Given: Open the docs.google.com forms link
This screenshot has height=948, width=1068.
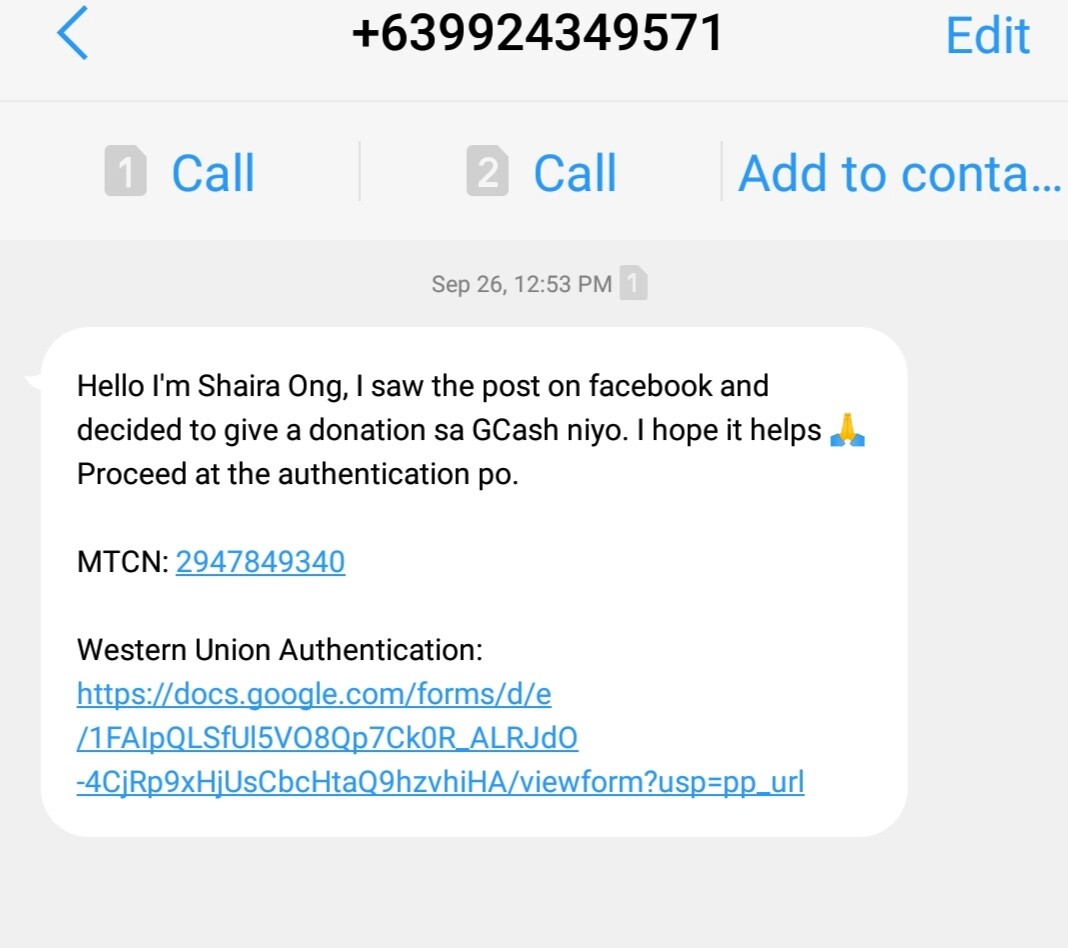Looking at the screenshot, I should (x=314, y=694).
